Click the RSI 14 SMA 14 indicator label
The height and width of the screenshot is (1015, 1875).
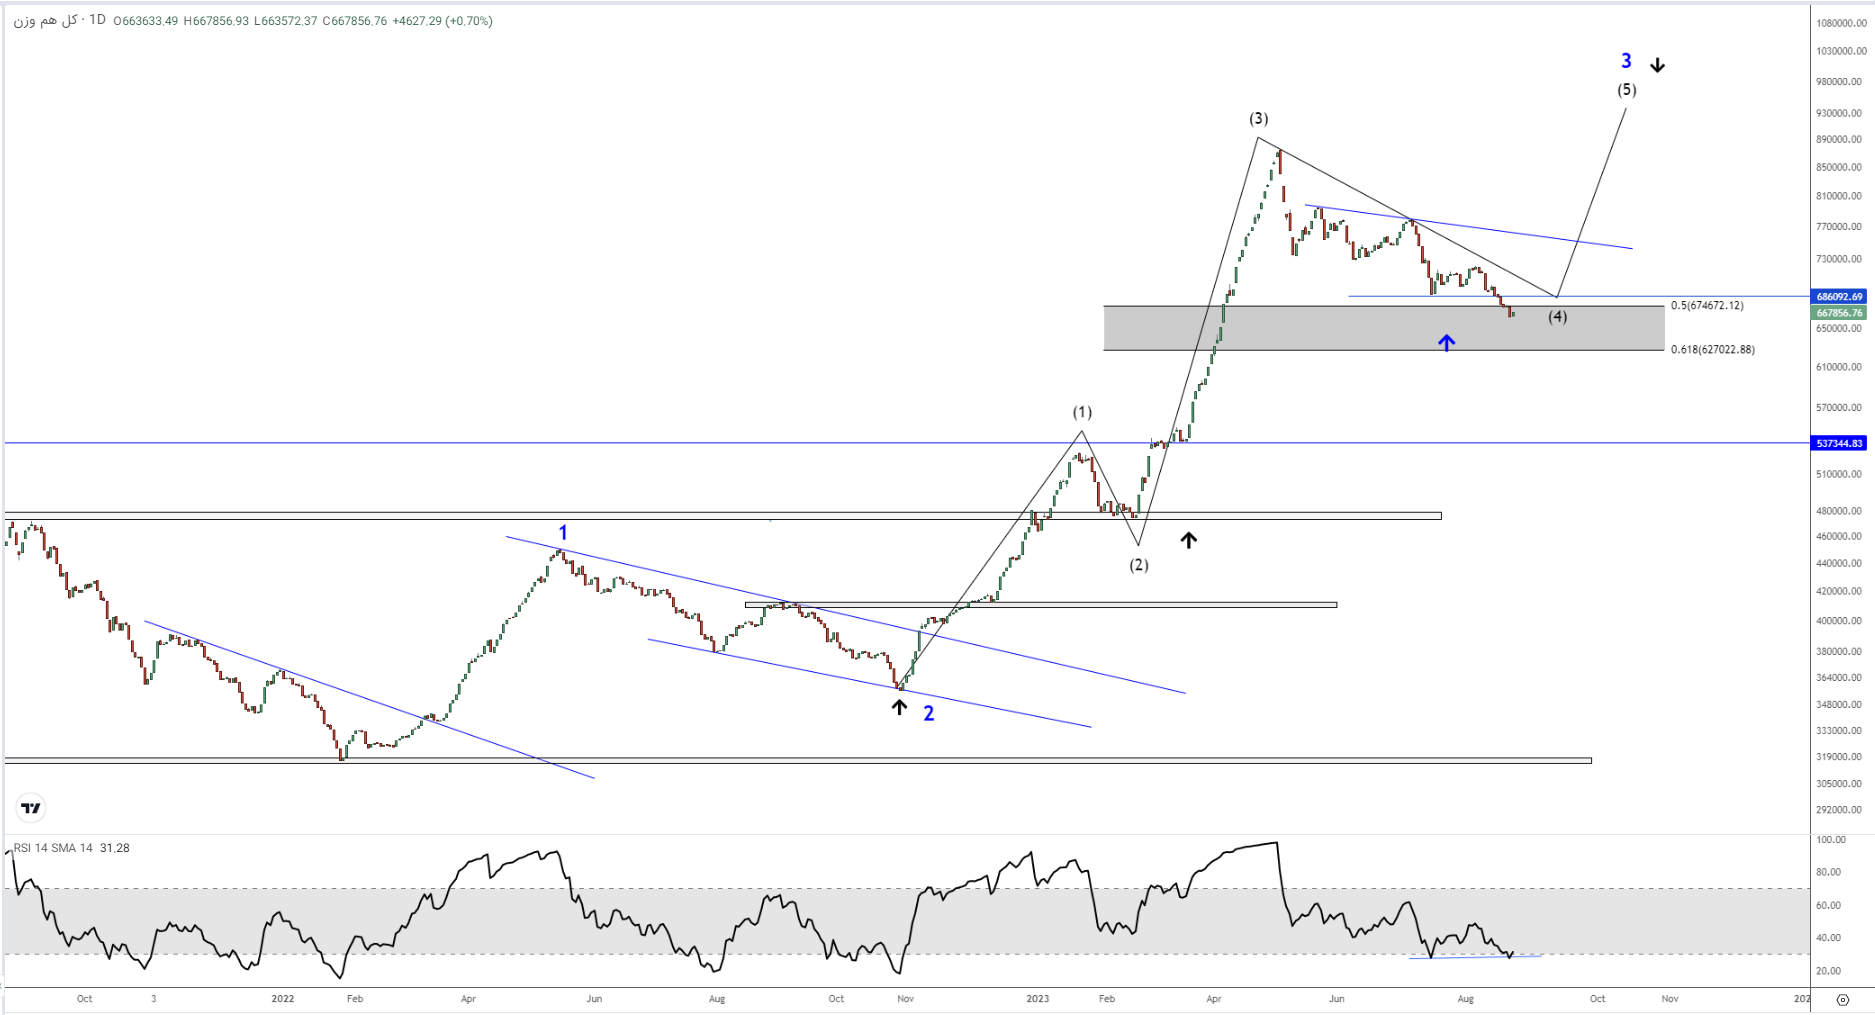(53, 848)
